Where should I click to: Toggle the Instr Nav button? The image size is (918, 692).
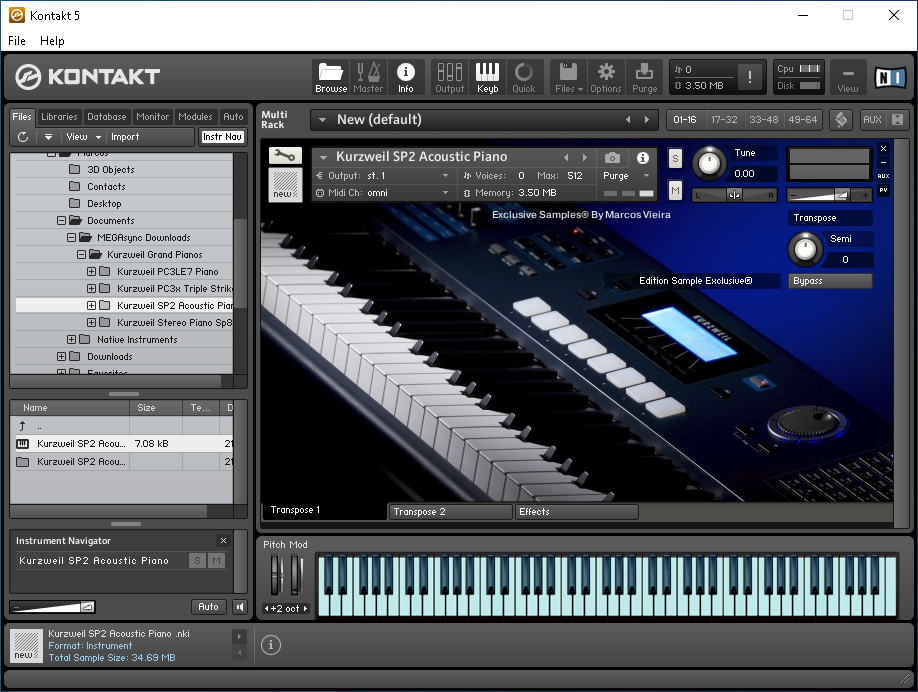coord(222,136)
